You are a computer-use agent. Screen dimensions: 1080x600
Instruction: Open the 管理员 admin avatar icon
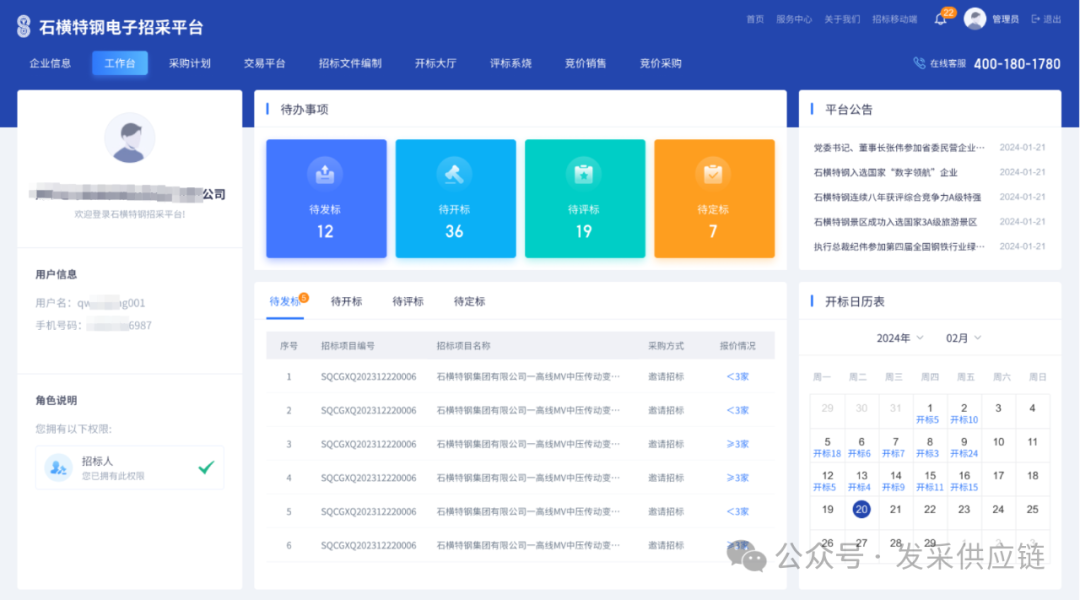(975, 18)
